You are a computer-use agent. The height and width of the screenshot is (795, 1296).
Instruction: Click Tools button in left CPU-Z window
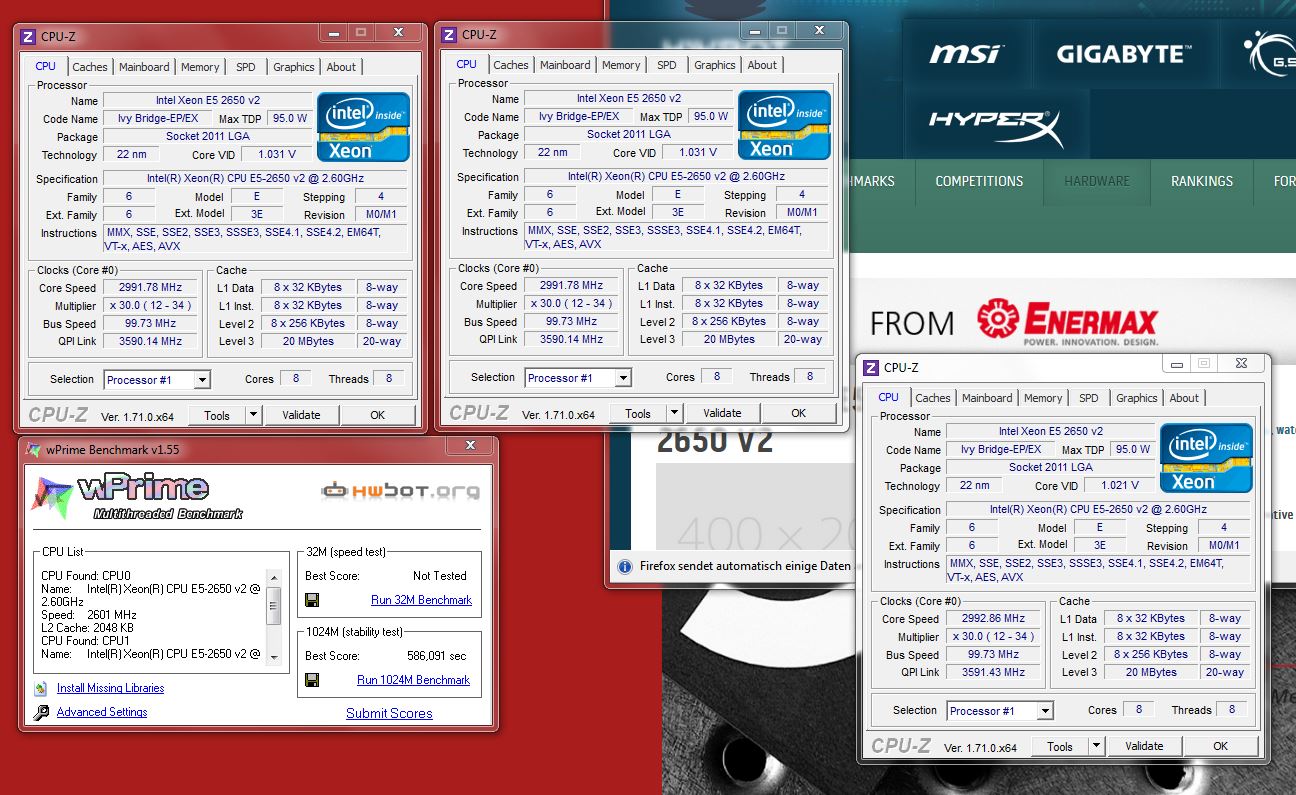[217, 415]
